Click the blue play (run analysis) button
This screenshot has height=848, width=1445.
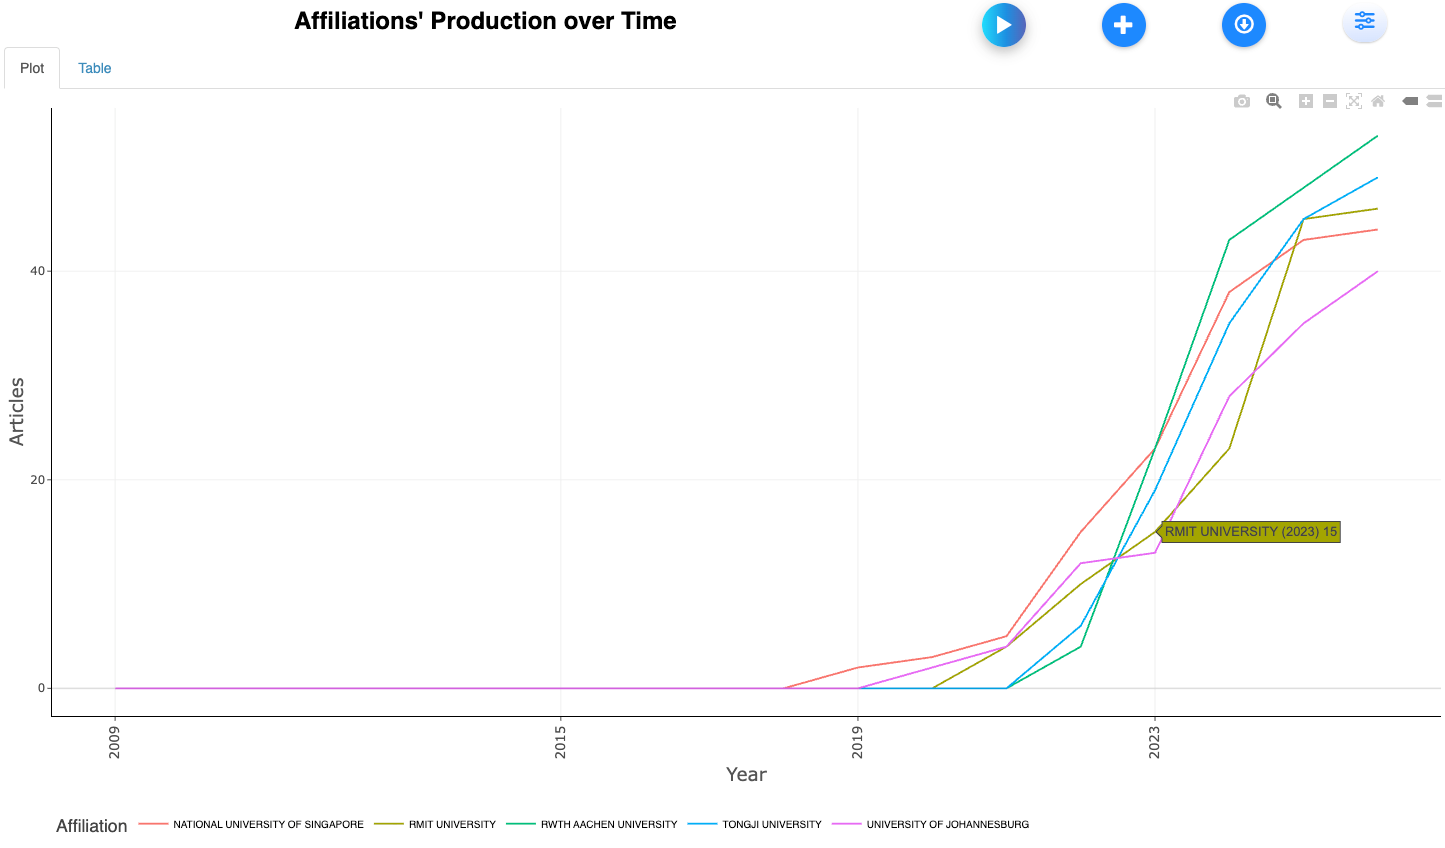click(1003, 25)
